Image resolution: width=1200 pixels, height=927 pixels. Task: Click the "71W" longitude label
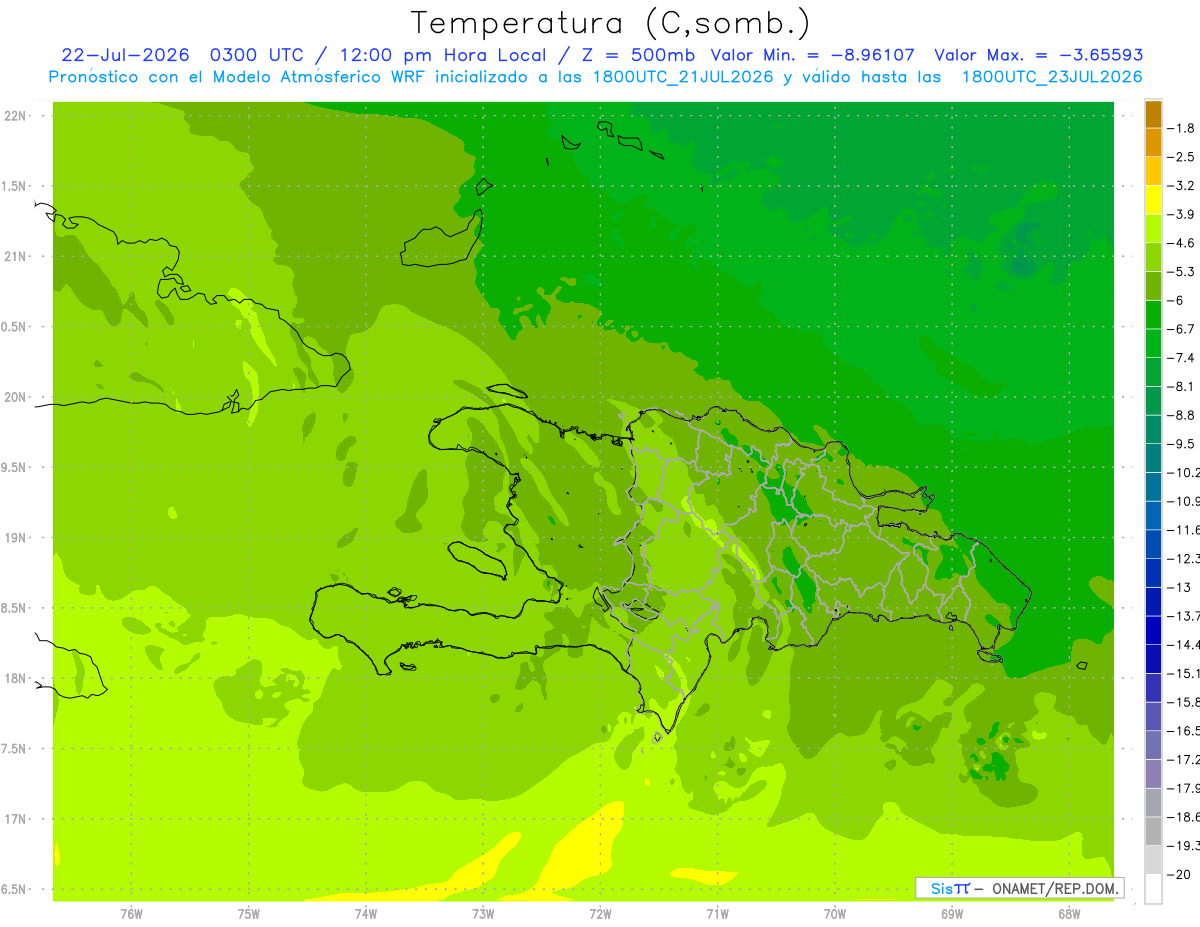click(x=717, y=914)
